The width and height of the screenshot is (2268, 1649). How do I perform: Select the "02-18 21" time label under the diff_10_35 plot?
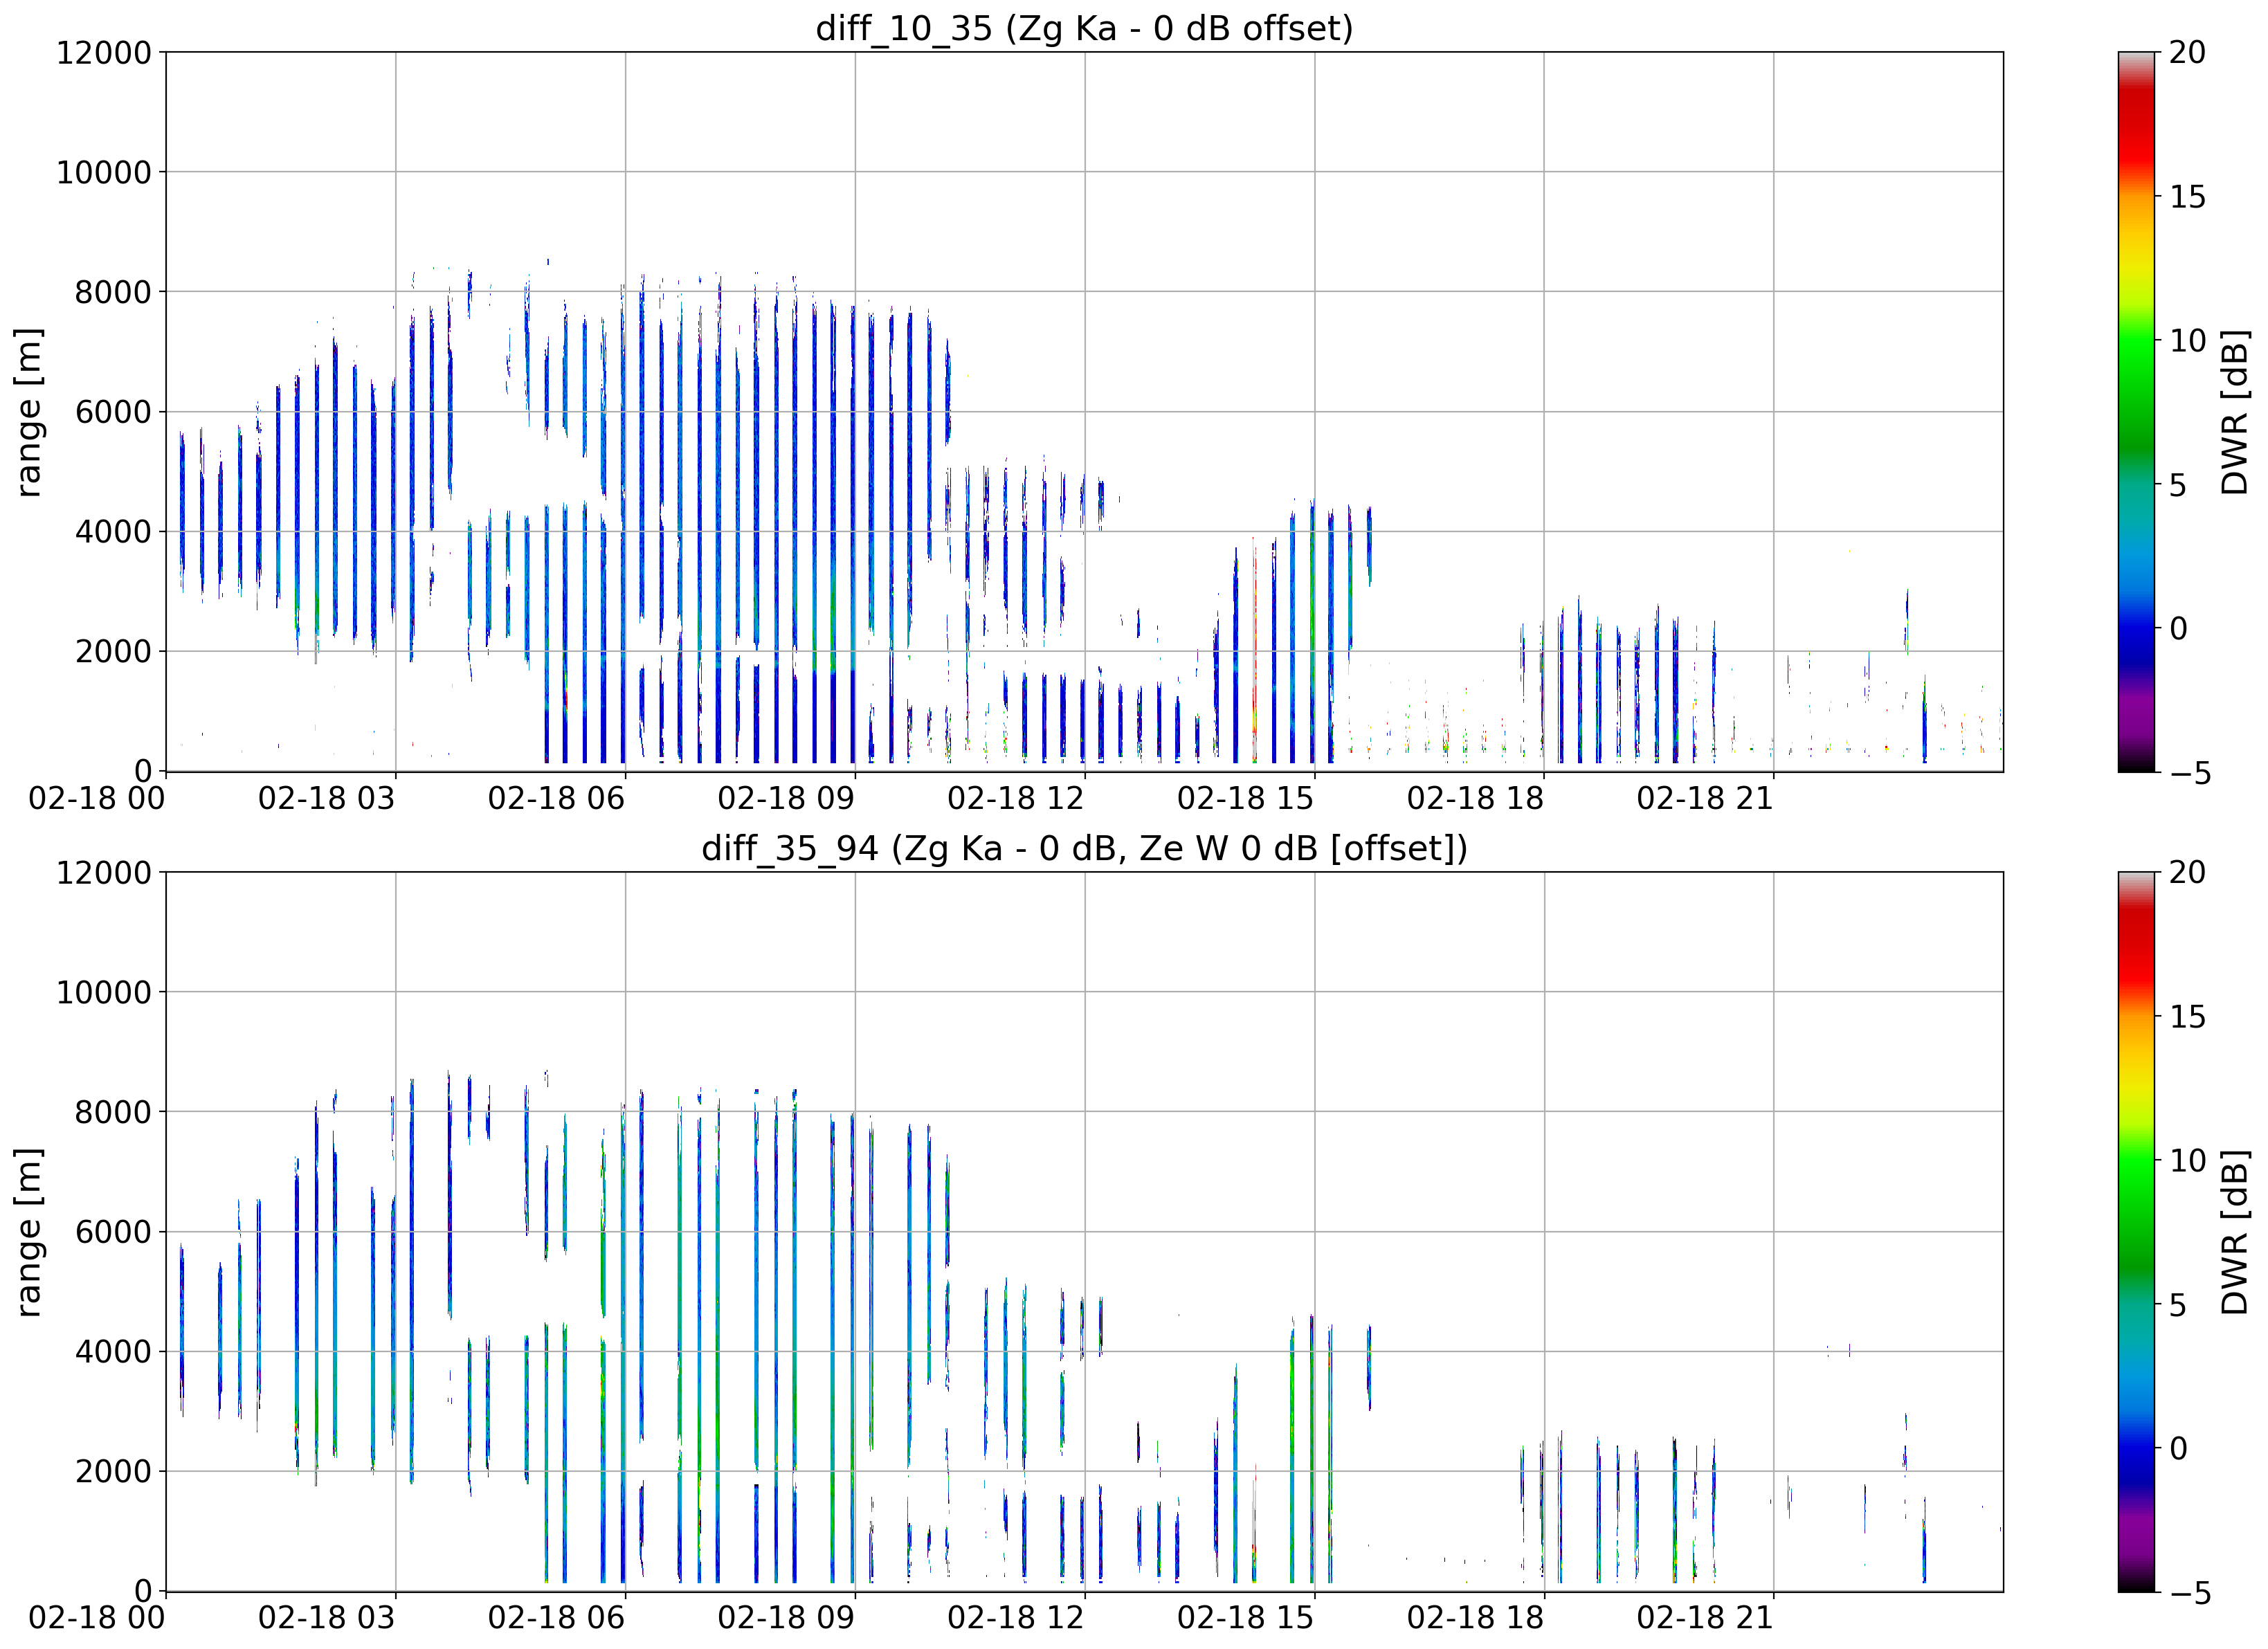[1705, 798]
